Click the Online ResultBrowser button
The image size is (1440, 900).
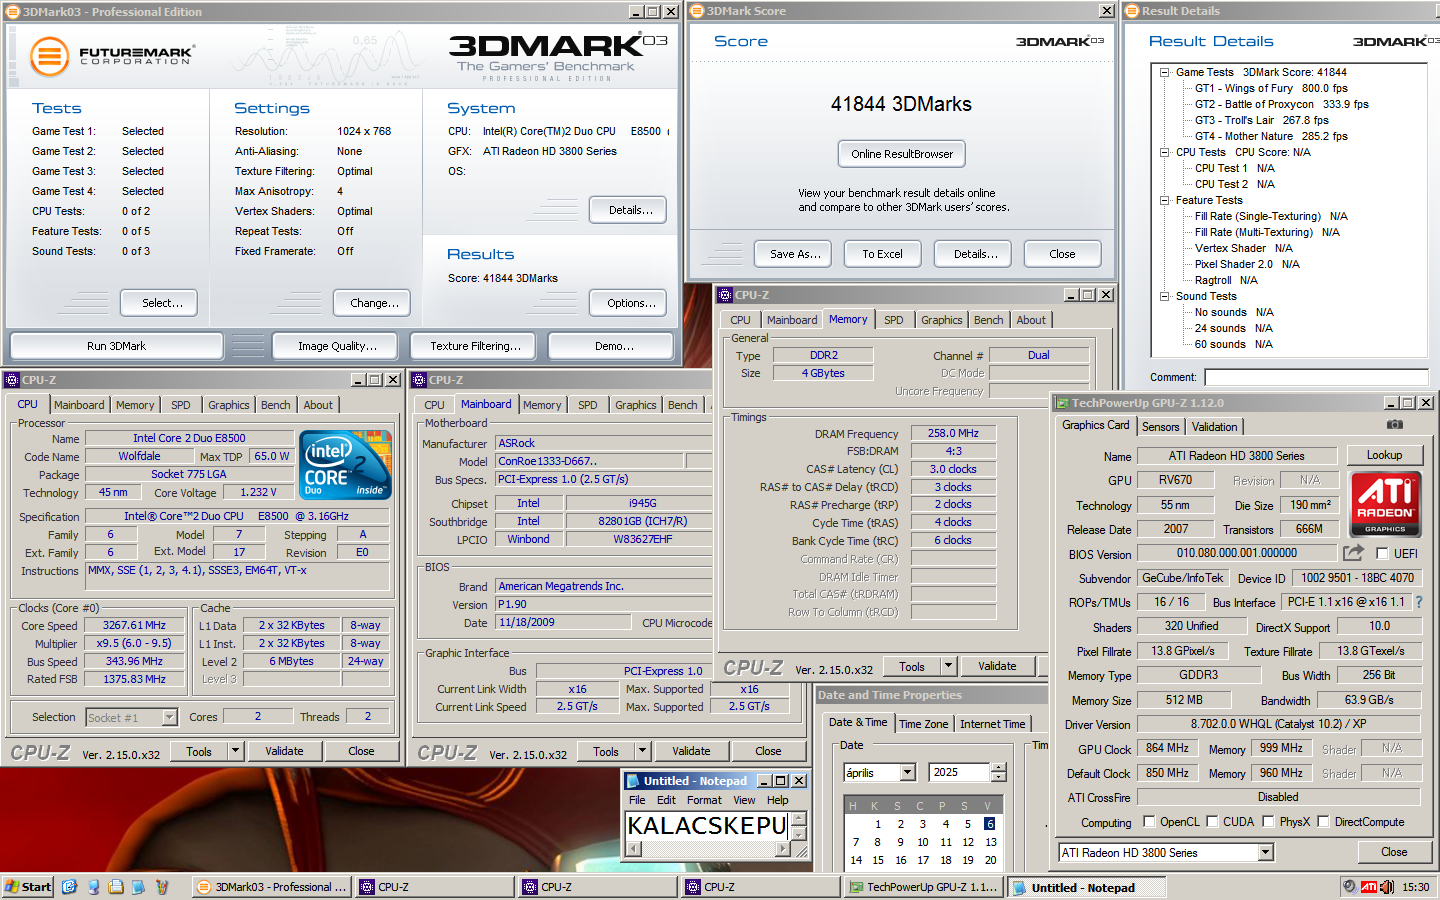tap(902, 154)
